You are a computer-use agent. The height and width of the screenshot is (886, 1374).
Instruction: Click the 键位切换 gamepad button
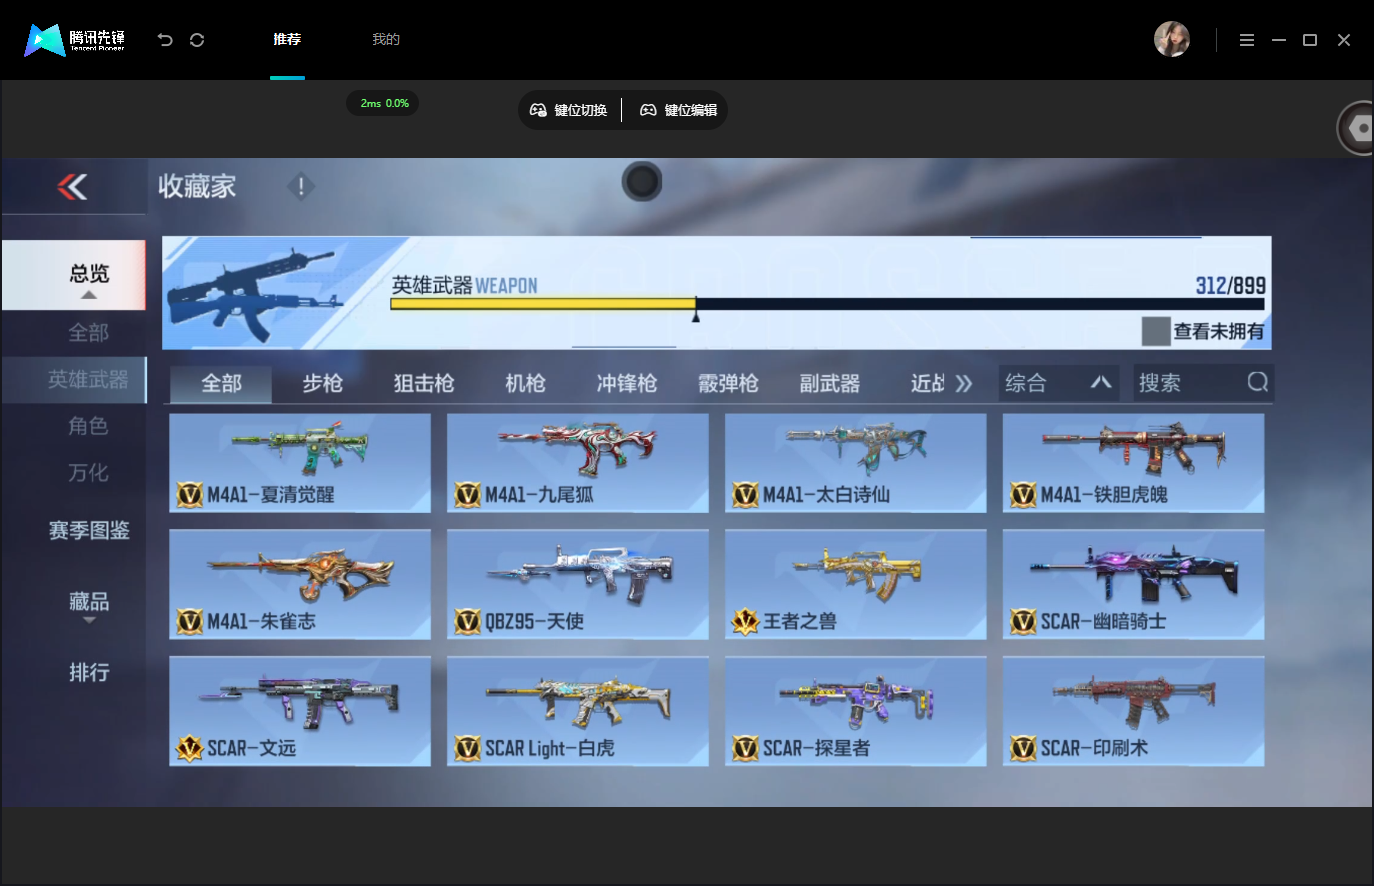(x=569, y=110)
